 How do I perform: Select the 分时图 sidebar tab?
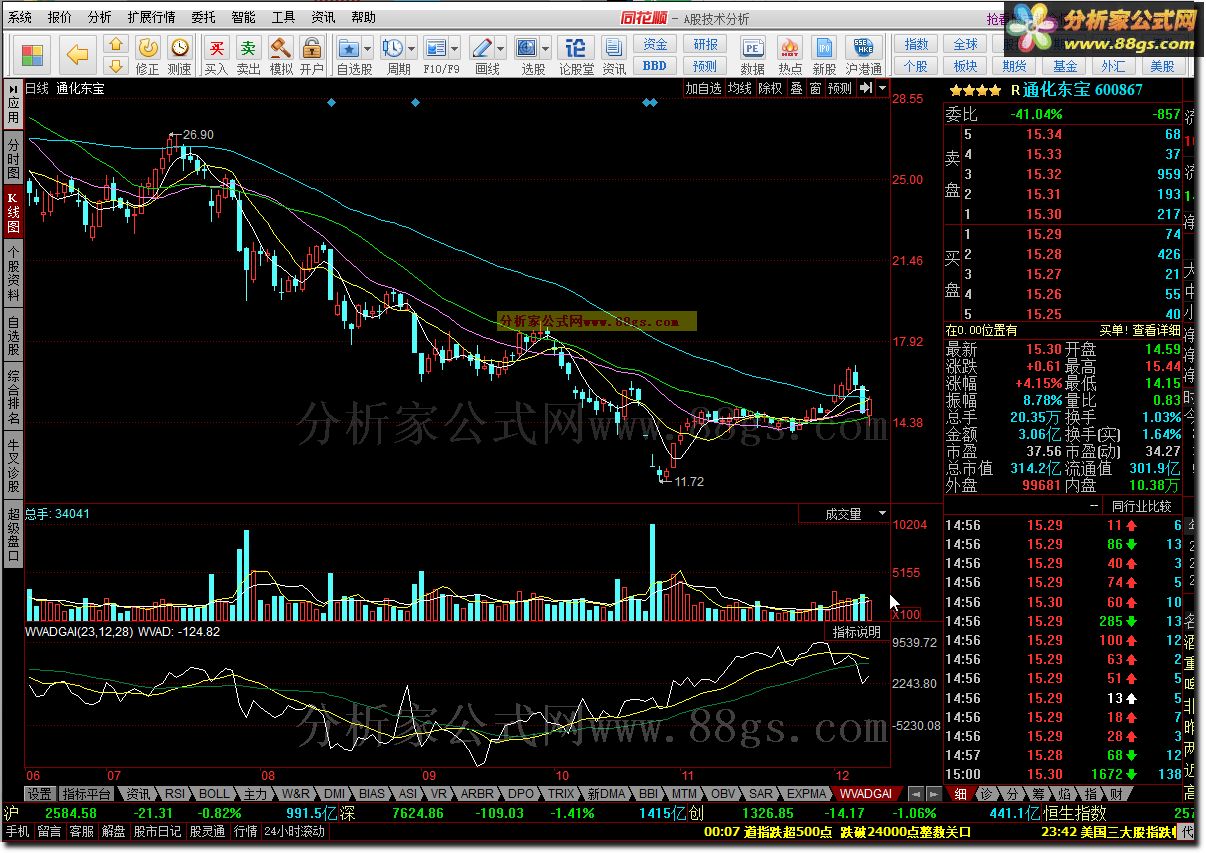[x=13, y=158]
